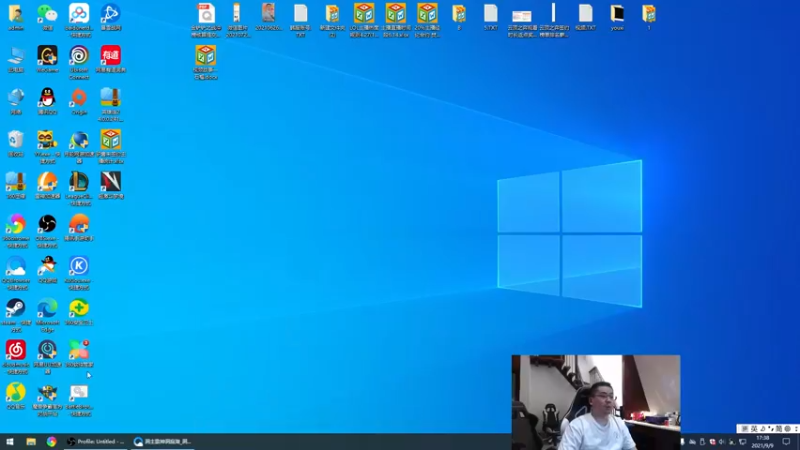
Task: Select the PDF file at top of desktop
Action: [206, 20]
